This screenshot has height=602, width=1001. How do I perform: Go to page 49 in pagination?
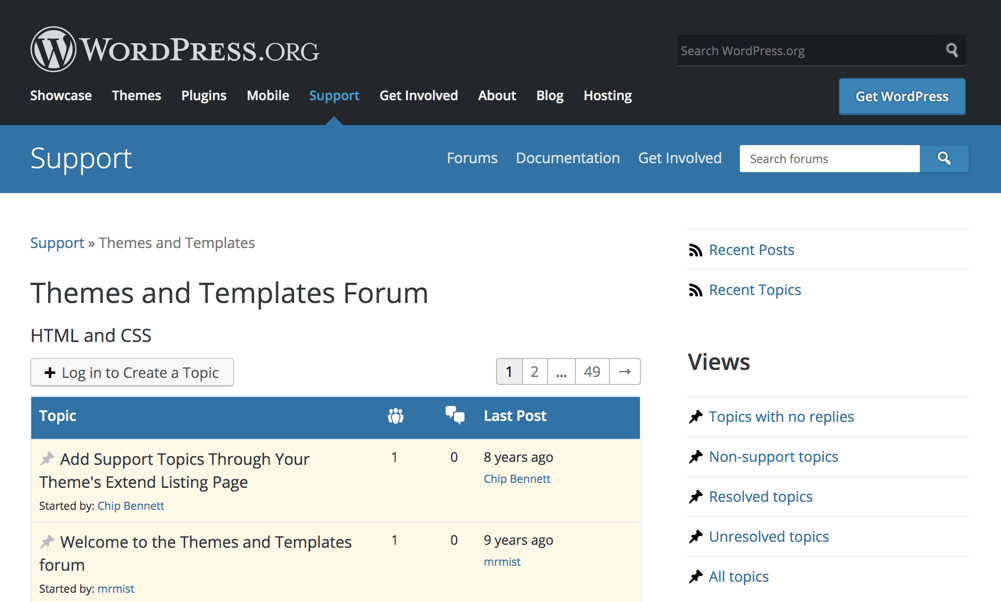click(x=592, y=372)
